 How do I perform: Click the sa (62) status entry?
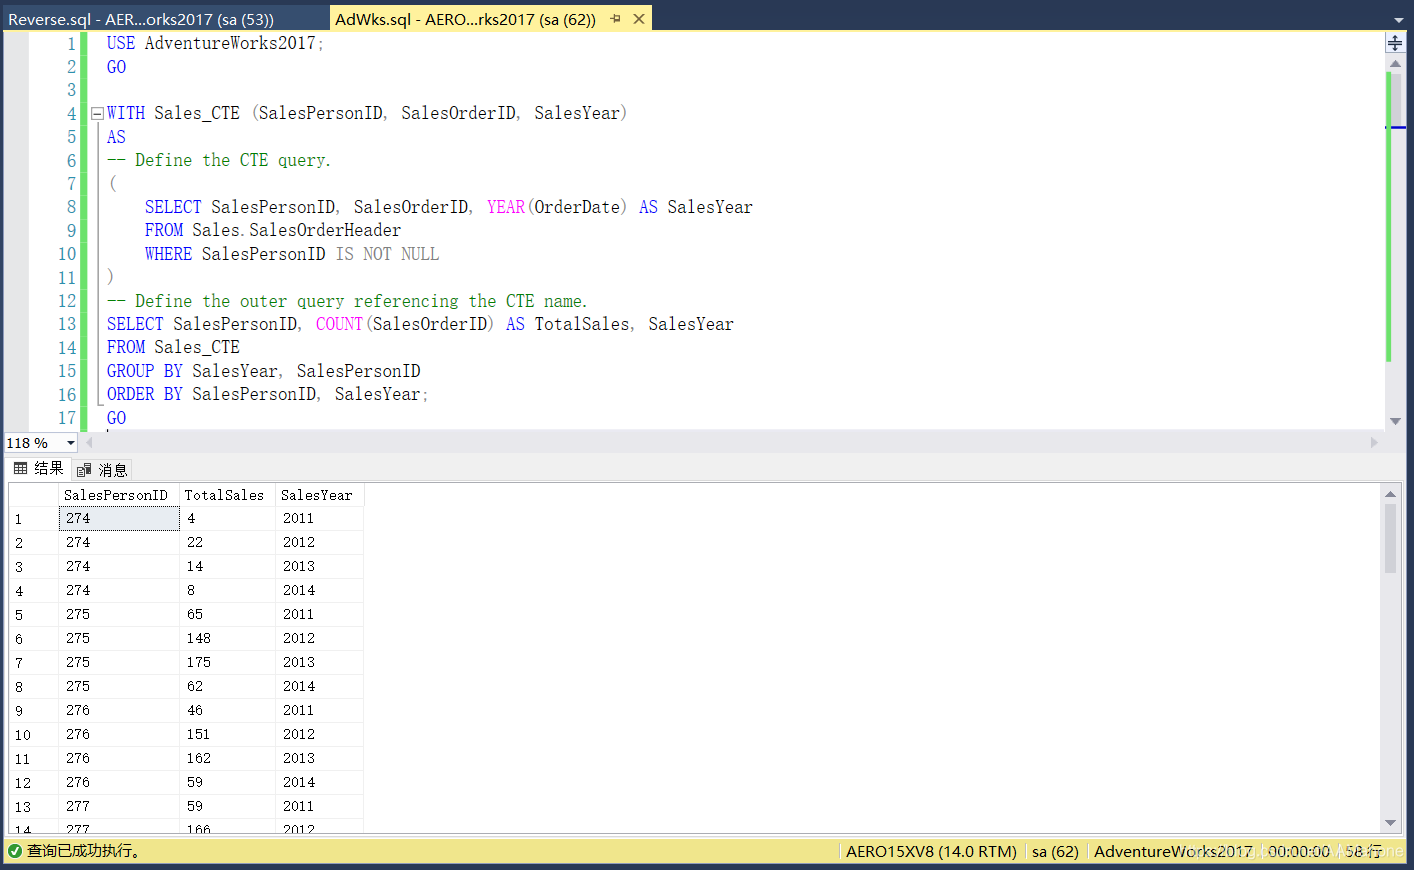tap(1055, 852)
